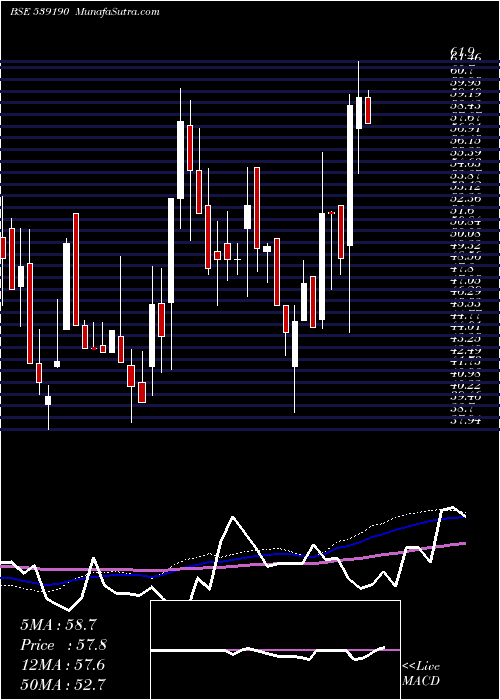
Task: Click the 53.12 price axis label
Action: (465, 188)
